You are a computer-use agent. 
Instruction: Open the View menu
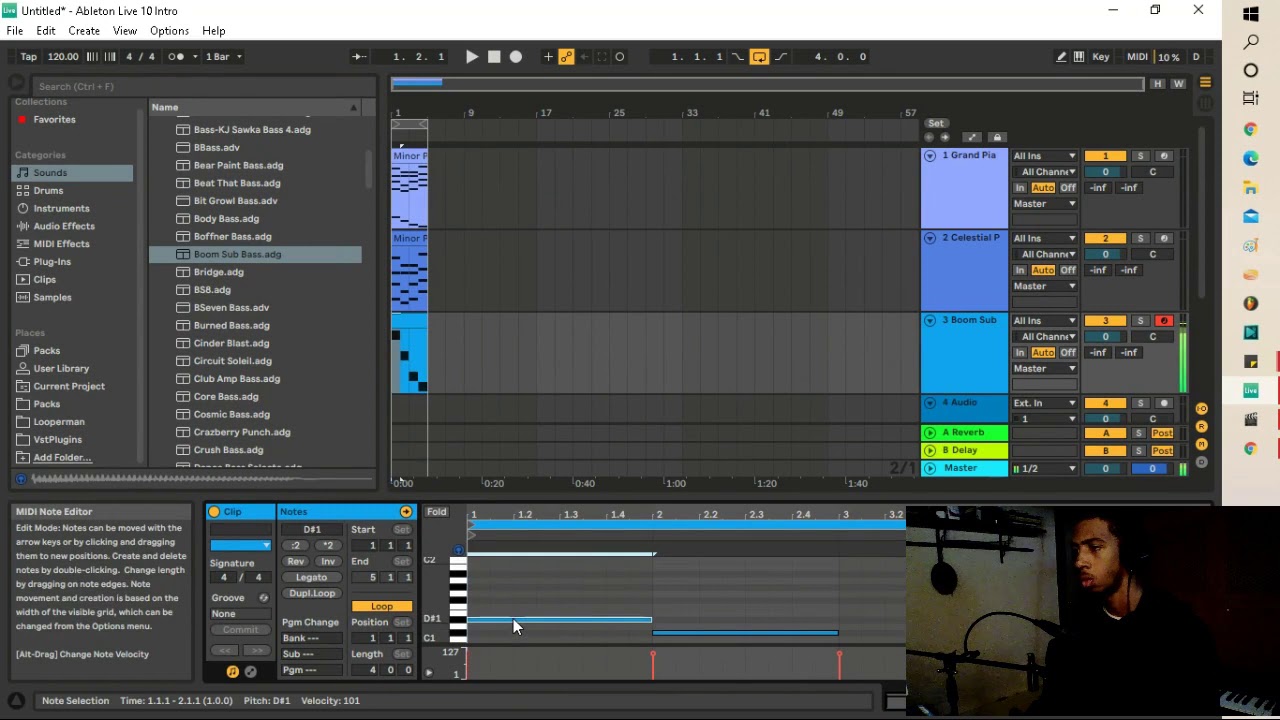click(125, 31)
